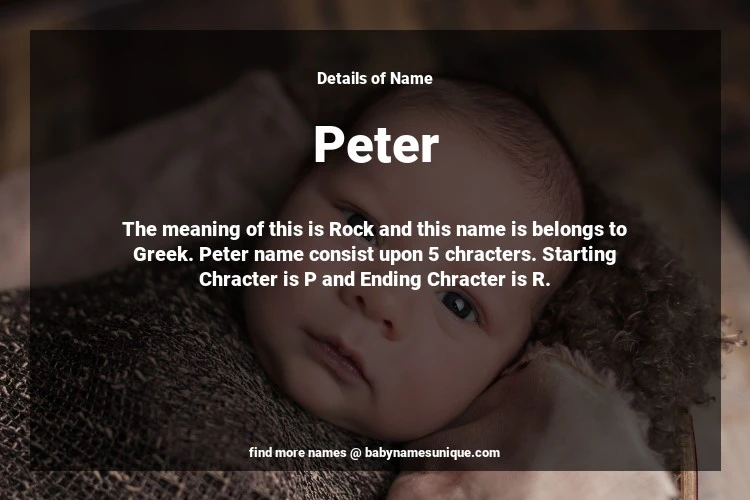
Task: Open the babynamesunique.com link
Action: (x=432, y=453)
